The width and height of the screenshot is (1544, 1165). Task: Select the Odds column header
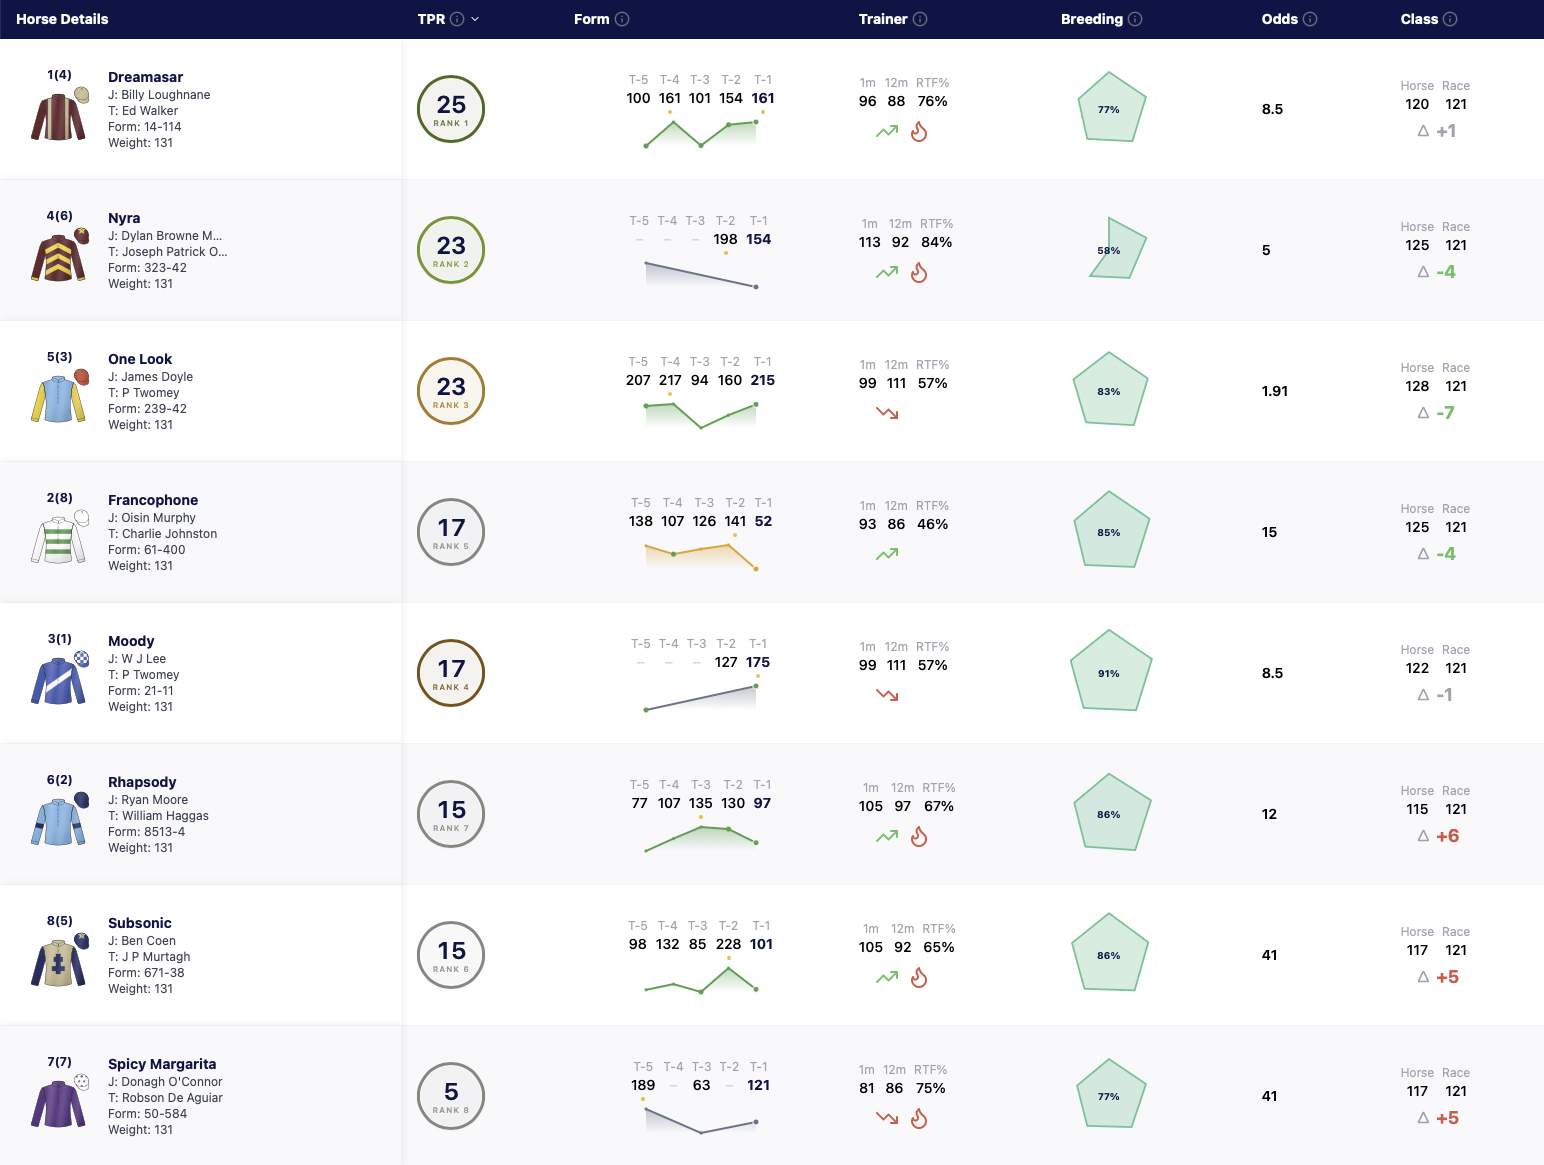(1279, 19)
